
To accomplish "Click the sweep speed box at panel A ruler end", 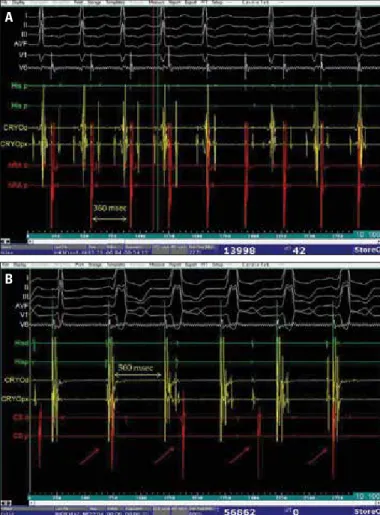I will coord(367,235).
